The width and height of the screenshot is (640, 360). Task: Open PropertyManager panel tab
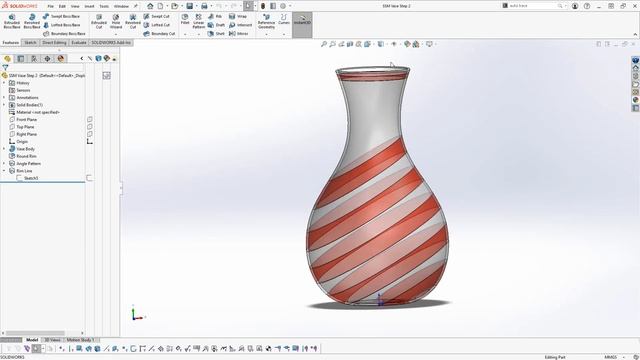pos(21,59)
